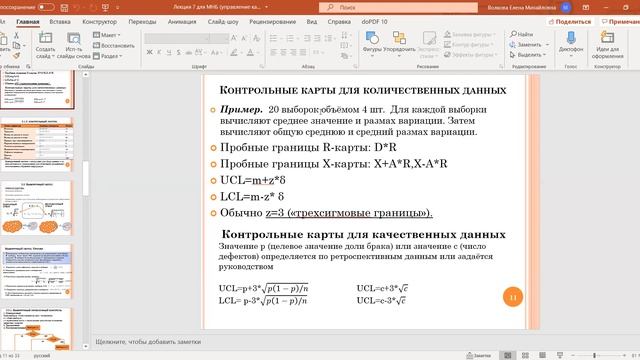Open the Справка tab
The height and width of the screenshot is (360, 640).
pos(339,22)
